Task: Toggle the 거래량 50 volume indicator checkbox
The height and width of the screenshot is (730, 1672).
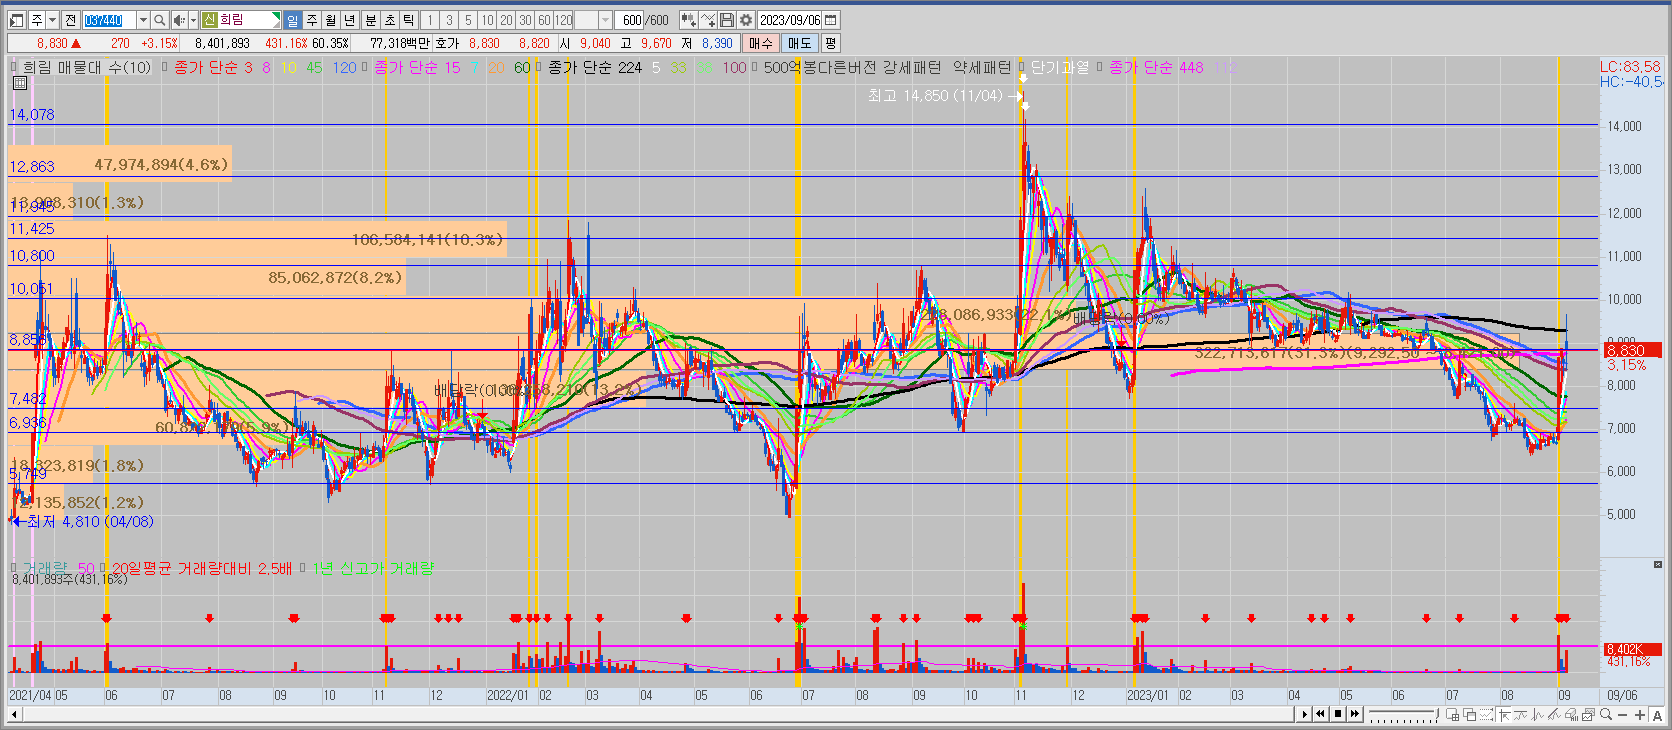Action: point(14,568)
